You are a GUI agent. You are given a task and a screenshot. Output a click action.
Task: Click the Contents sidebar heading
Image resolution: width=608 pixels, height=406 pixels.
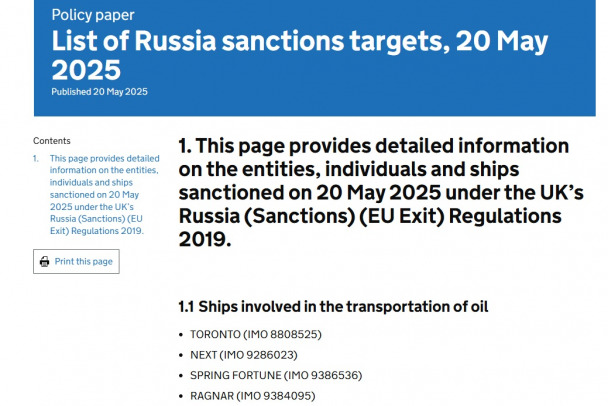(x=52, y=141)
